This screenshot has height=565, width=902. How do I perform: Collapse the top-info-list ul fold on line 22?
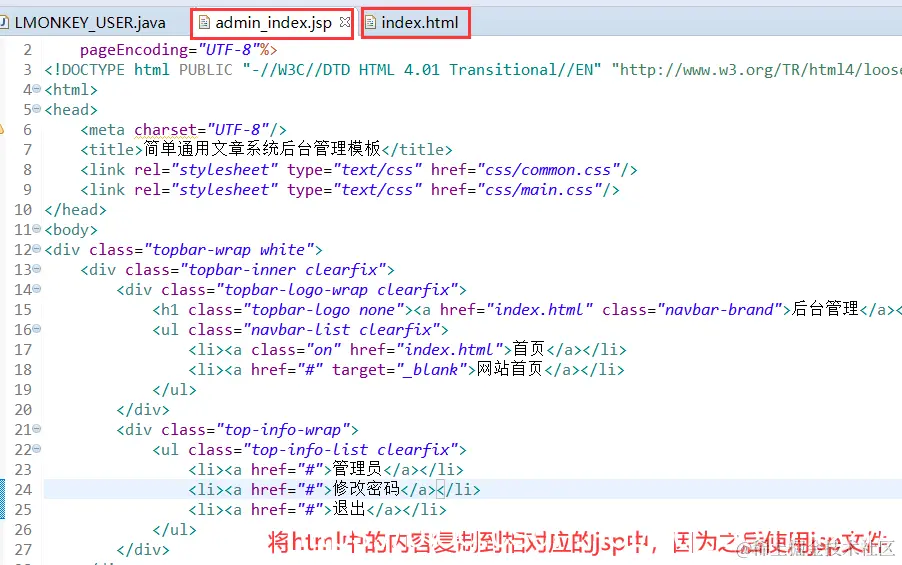pos(37,449)
